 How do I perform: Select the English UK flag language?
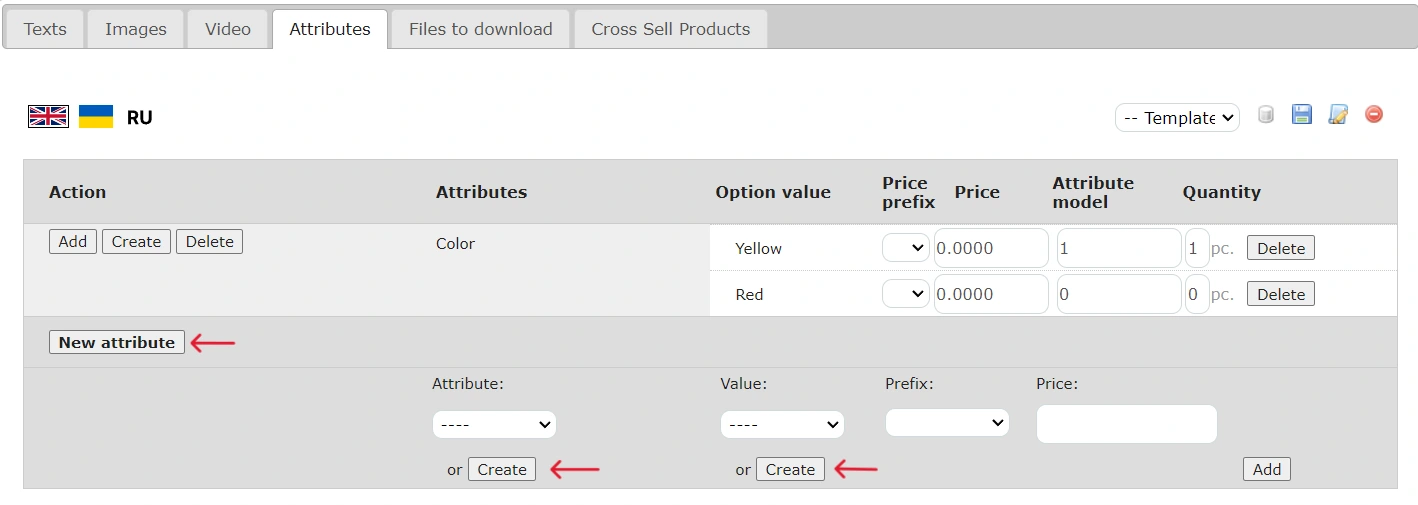tap(48, 117)
